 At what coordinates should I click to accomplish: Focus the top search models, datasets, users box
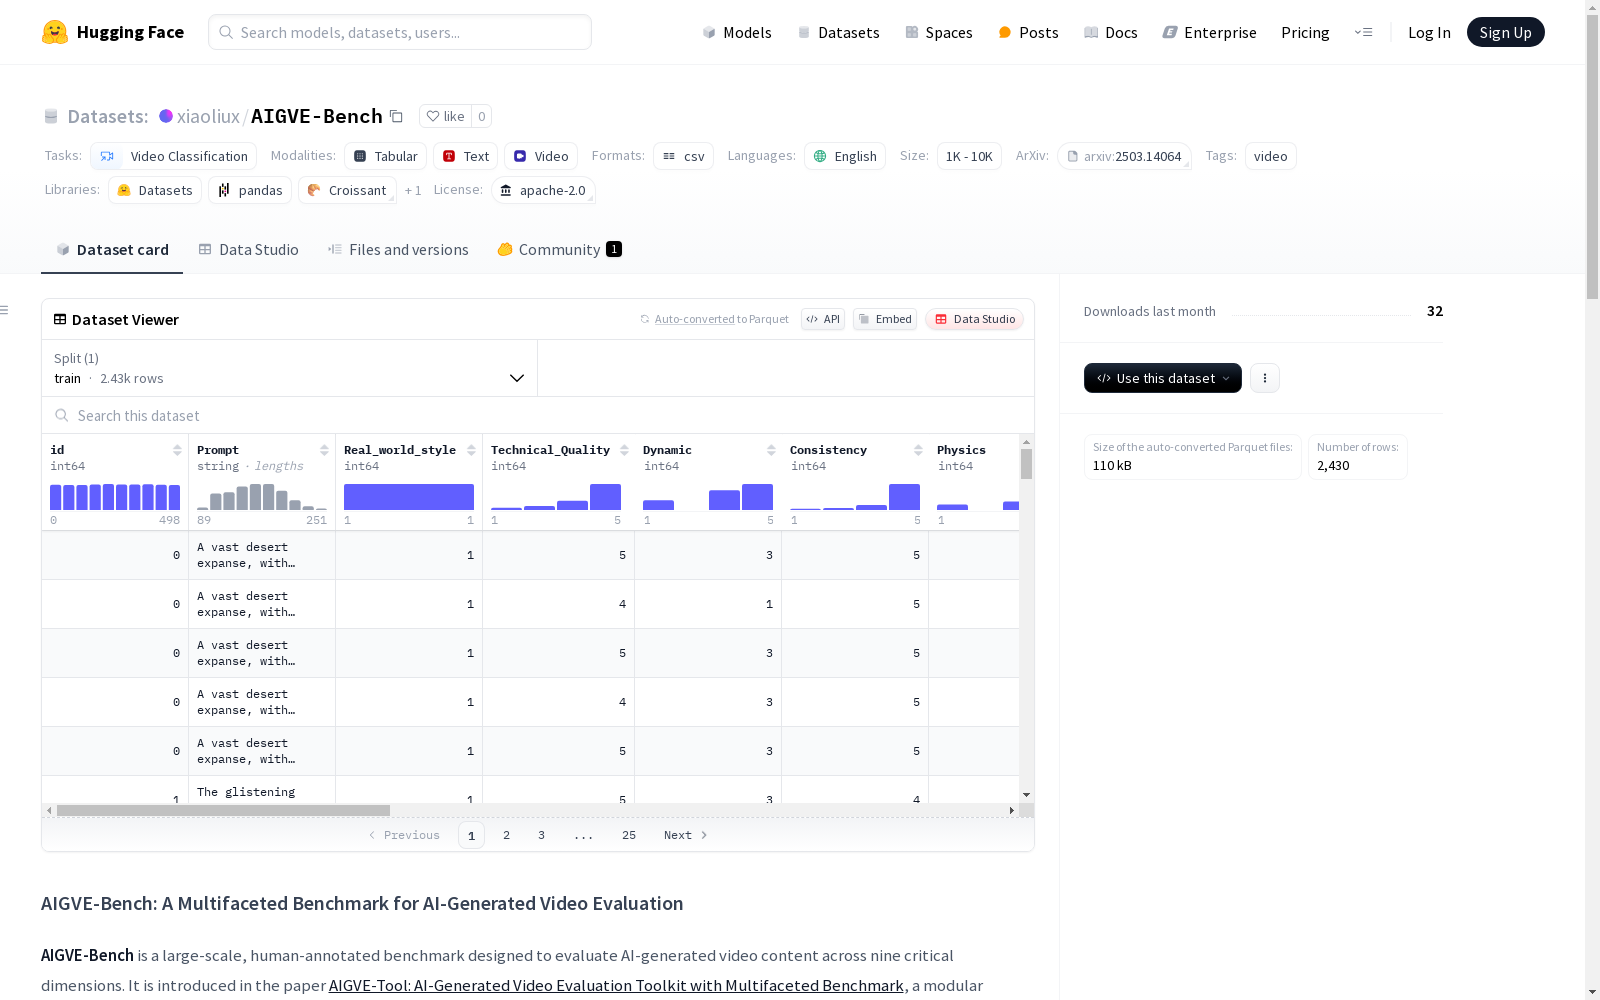click(x=400, y=32)
